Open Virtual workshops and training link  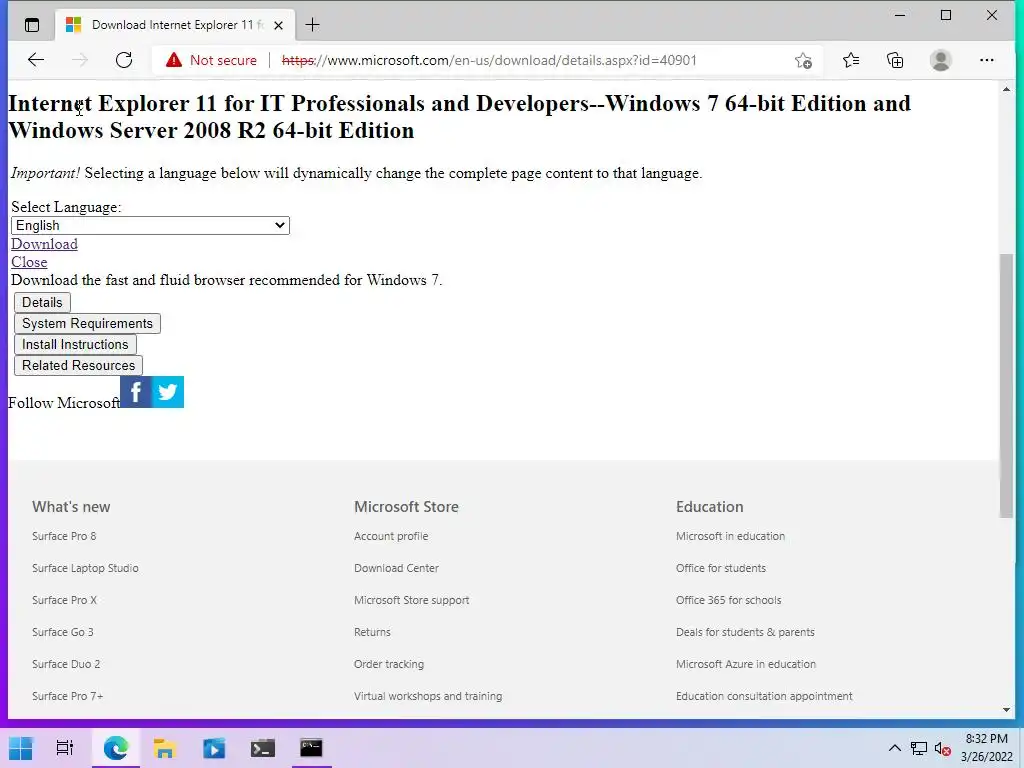pos(428,696)
